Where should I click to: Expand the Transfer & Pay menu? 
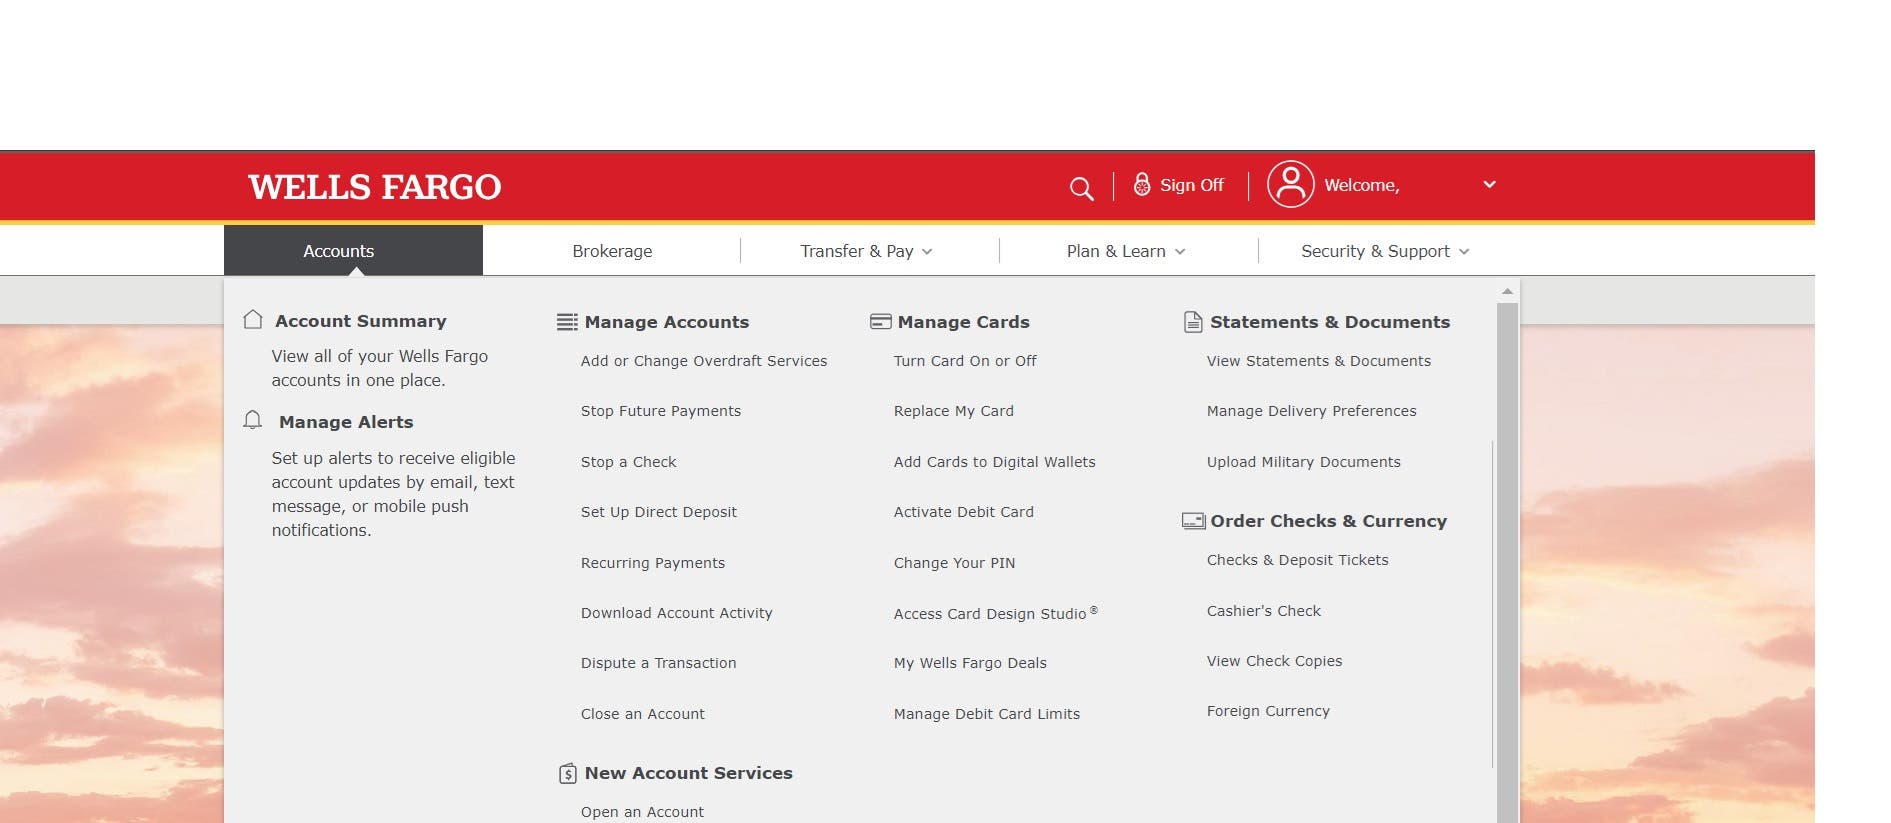(x=866, y=251)
